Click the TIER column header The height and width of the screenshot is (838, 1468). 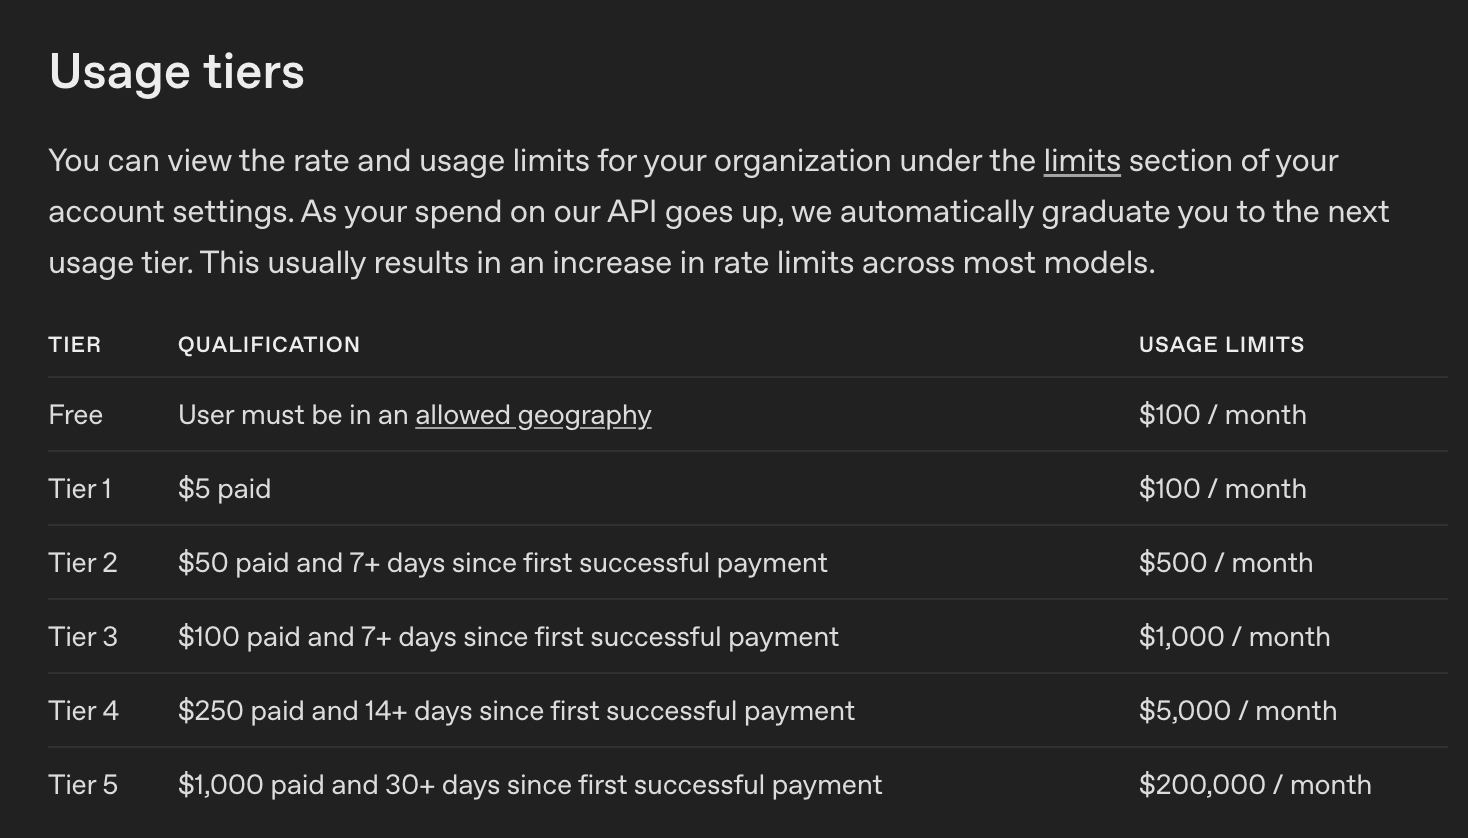tap(75, 345)
